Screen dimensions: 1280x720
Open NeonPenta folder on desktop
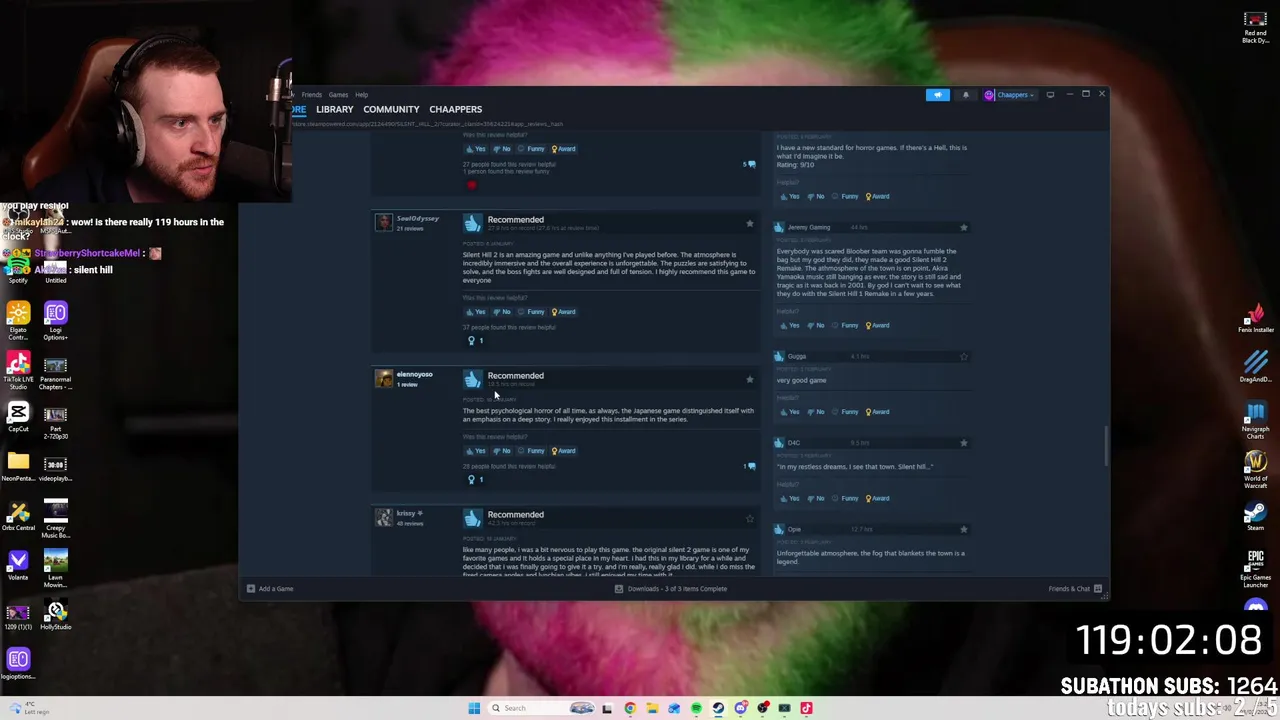point(18,466)
